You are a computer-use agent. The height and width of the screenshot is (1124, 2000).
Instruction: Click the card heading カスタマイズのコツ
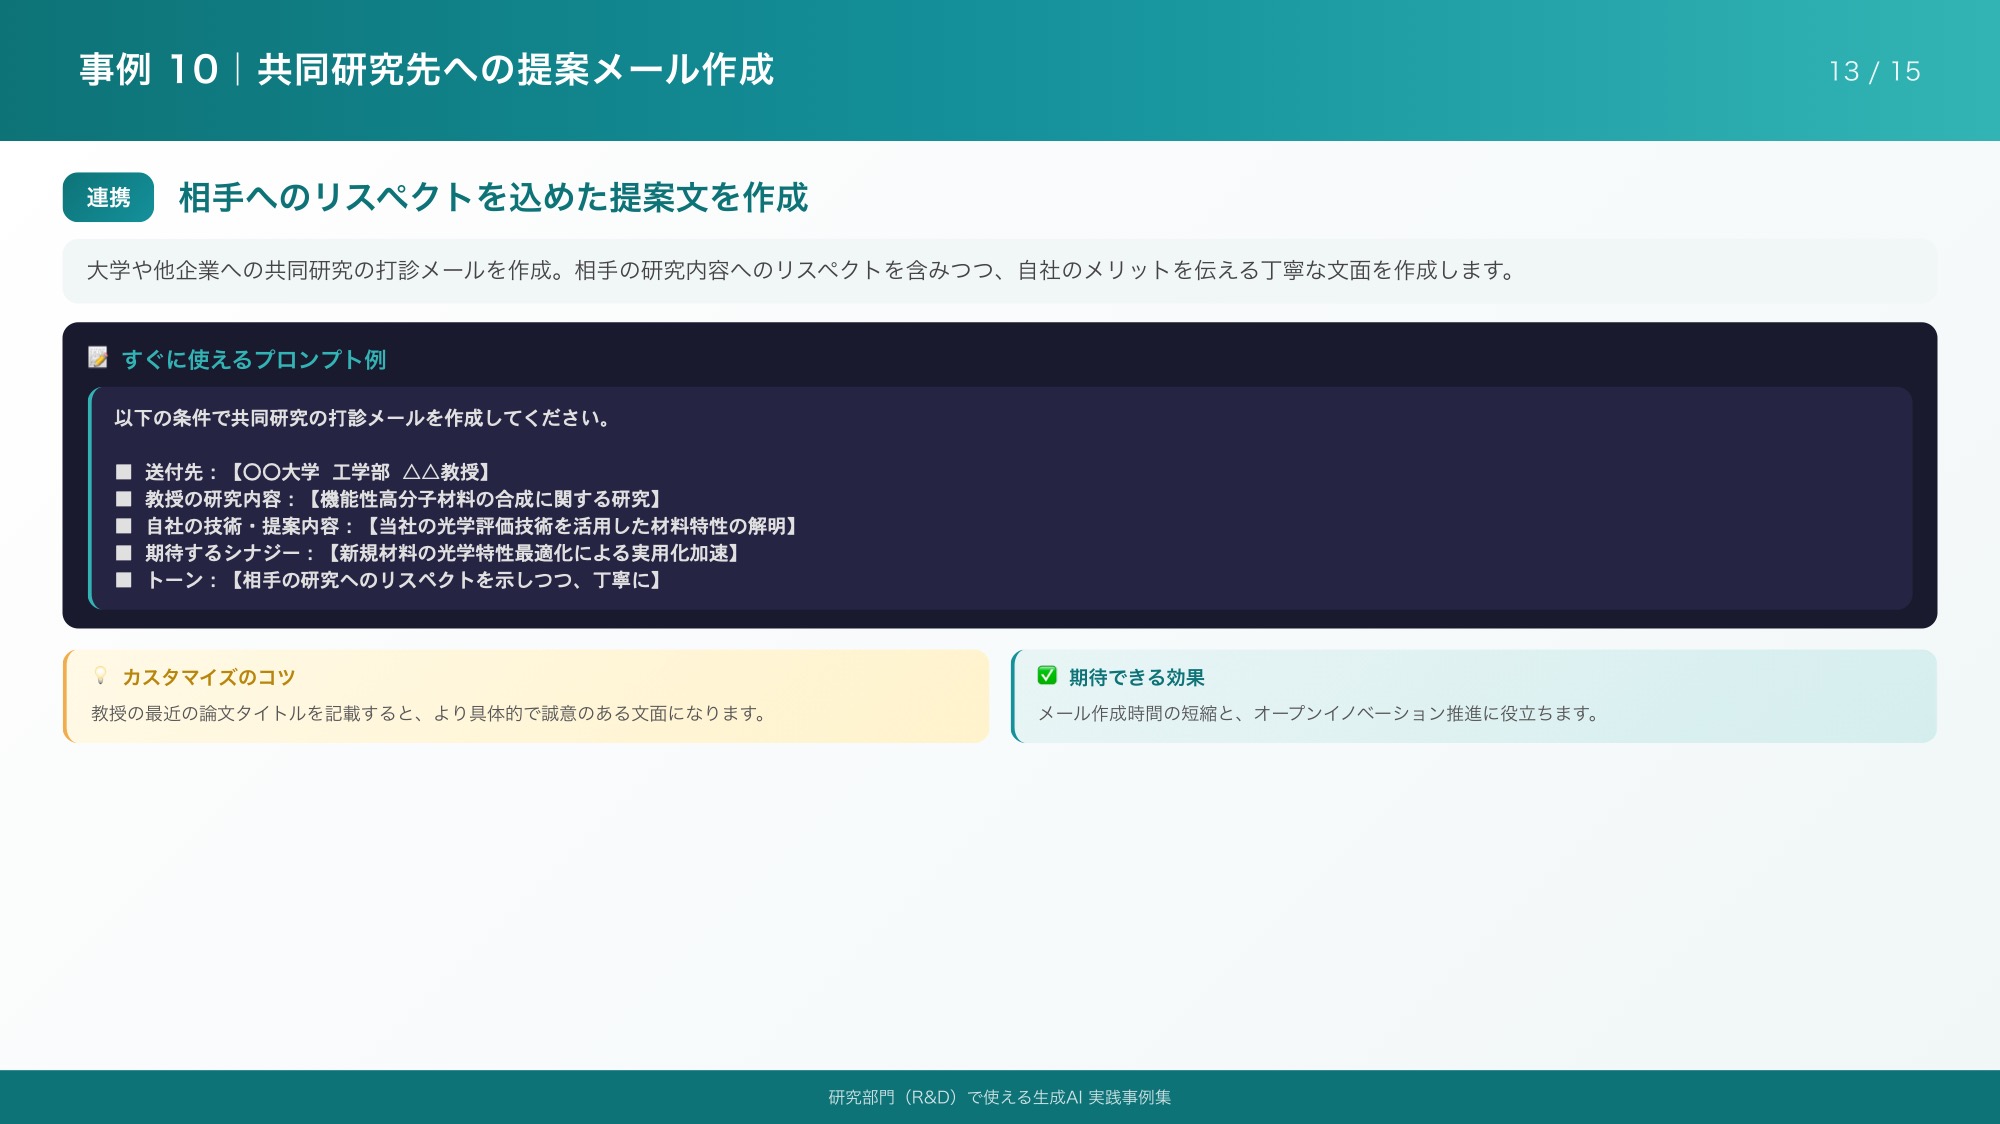209,677
